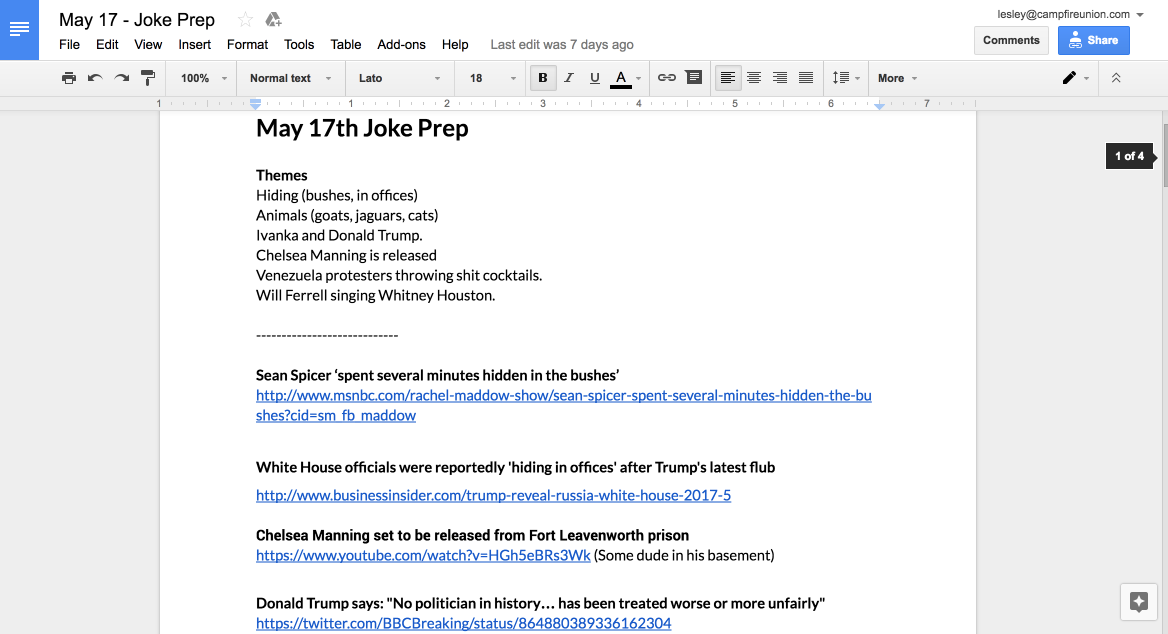1168x634 pixels.
Task: Click the Move to Drive folder icon
Action: click(x=273, y=20)
